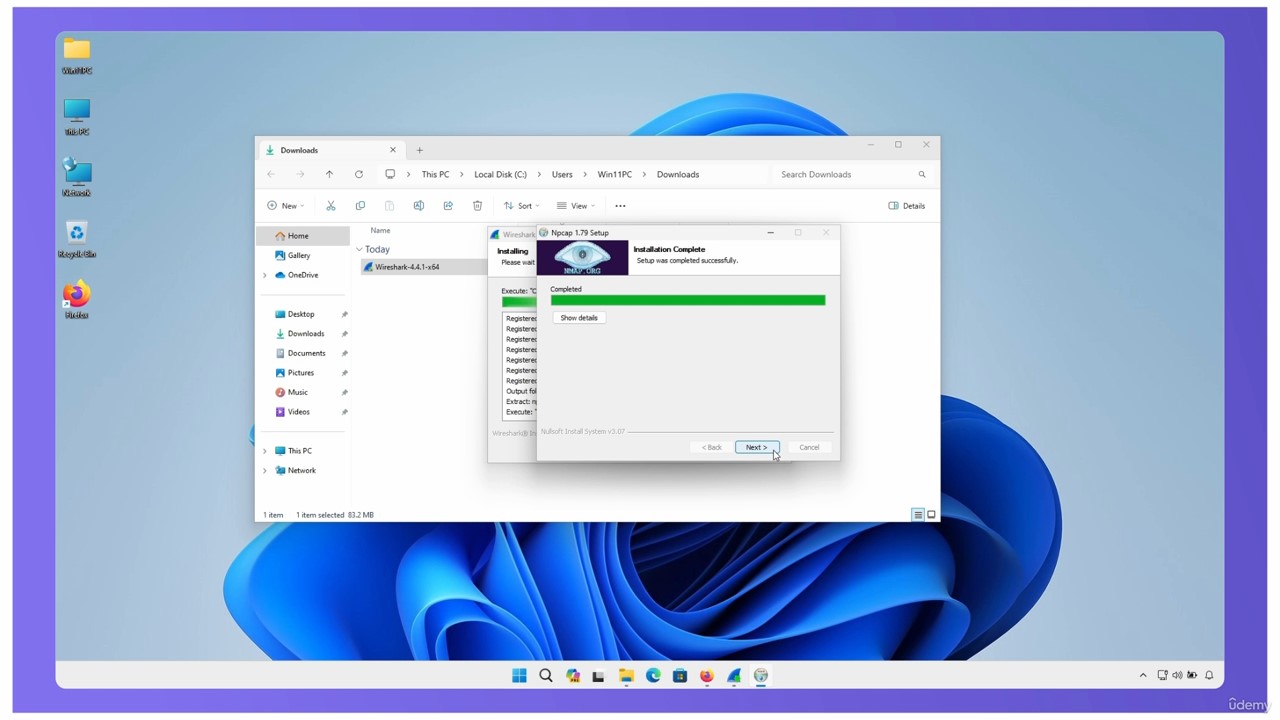Select Network in navigation pane
Image resolution: width=1280 pixels, height=720 pixels.
coord(301,470)
